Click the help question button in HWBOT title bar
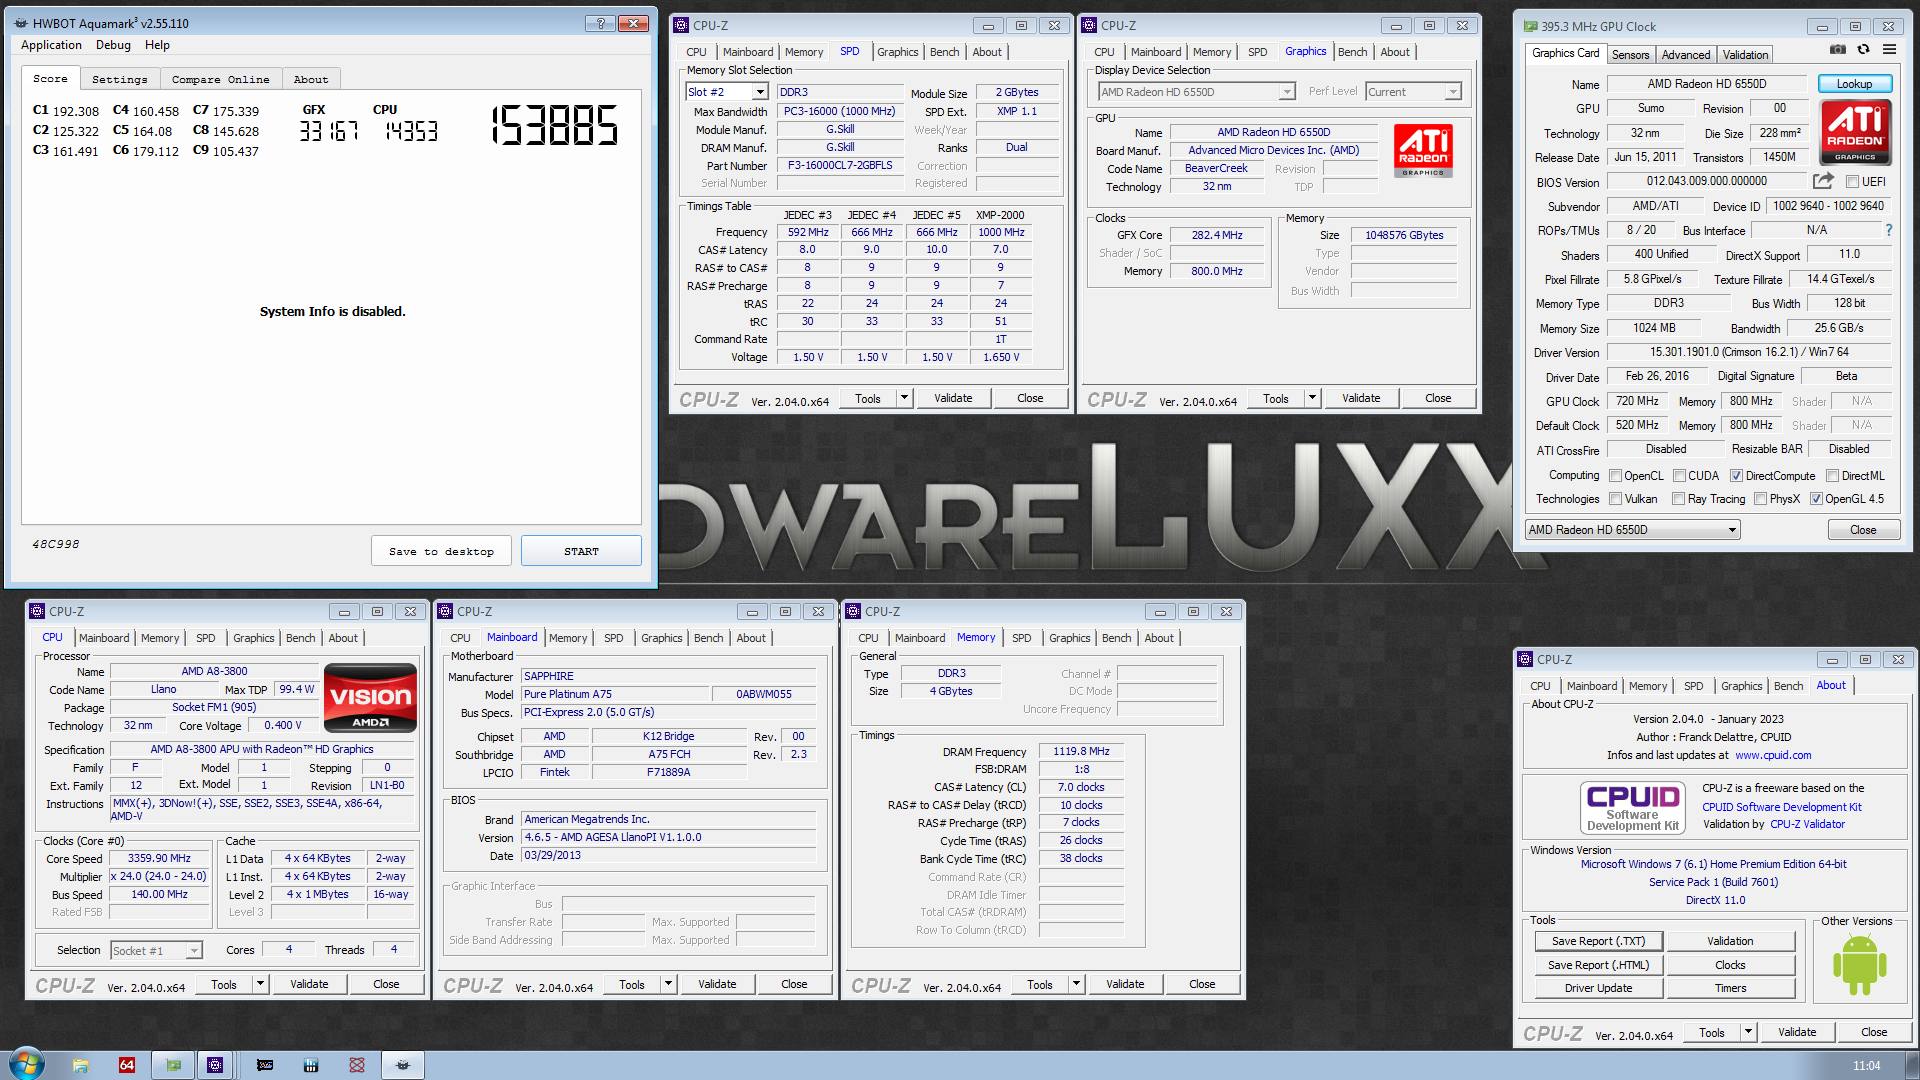The image size is (1920, 1080). point(600,23)
